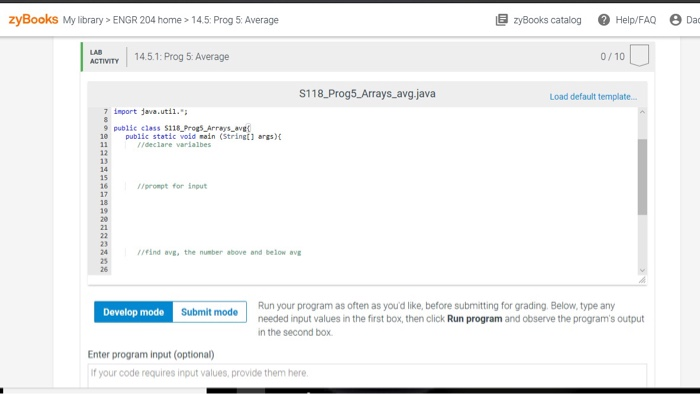Click the lab completion badge icon
The height and width of the screenshot is (394, 700).
coord(639,55)
